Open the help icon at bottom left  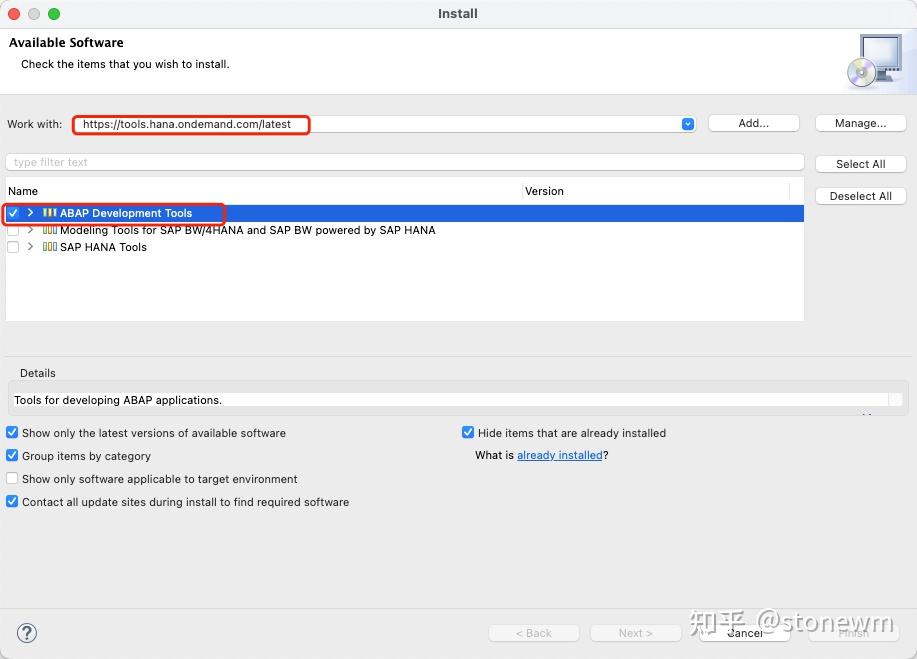26,633
